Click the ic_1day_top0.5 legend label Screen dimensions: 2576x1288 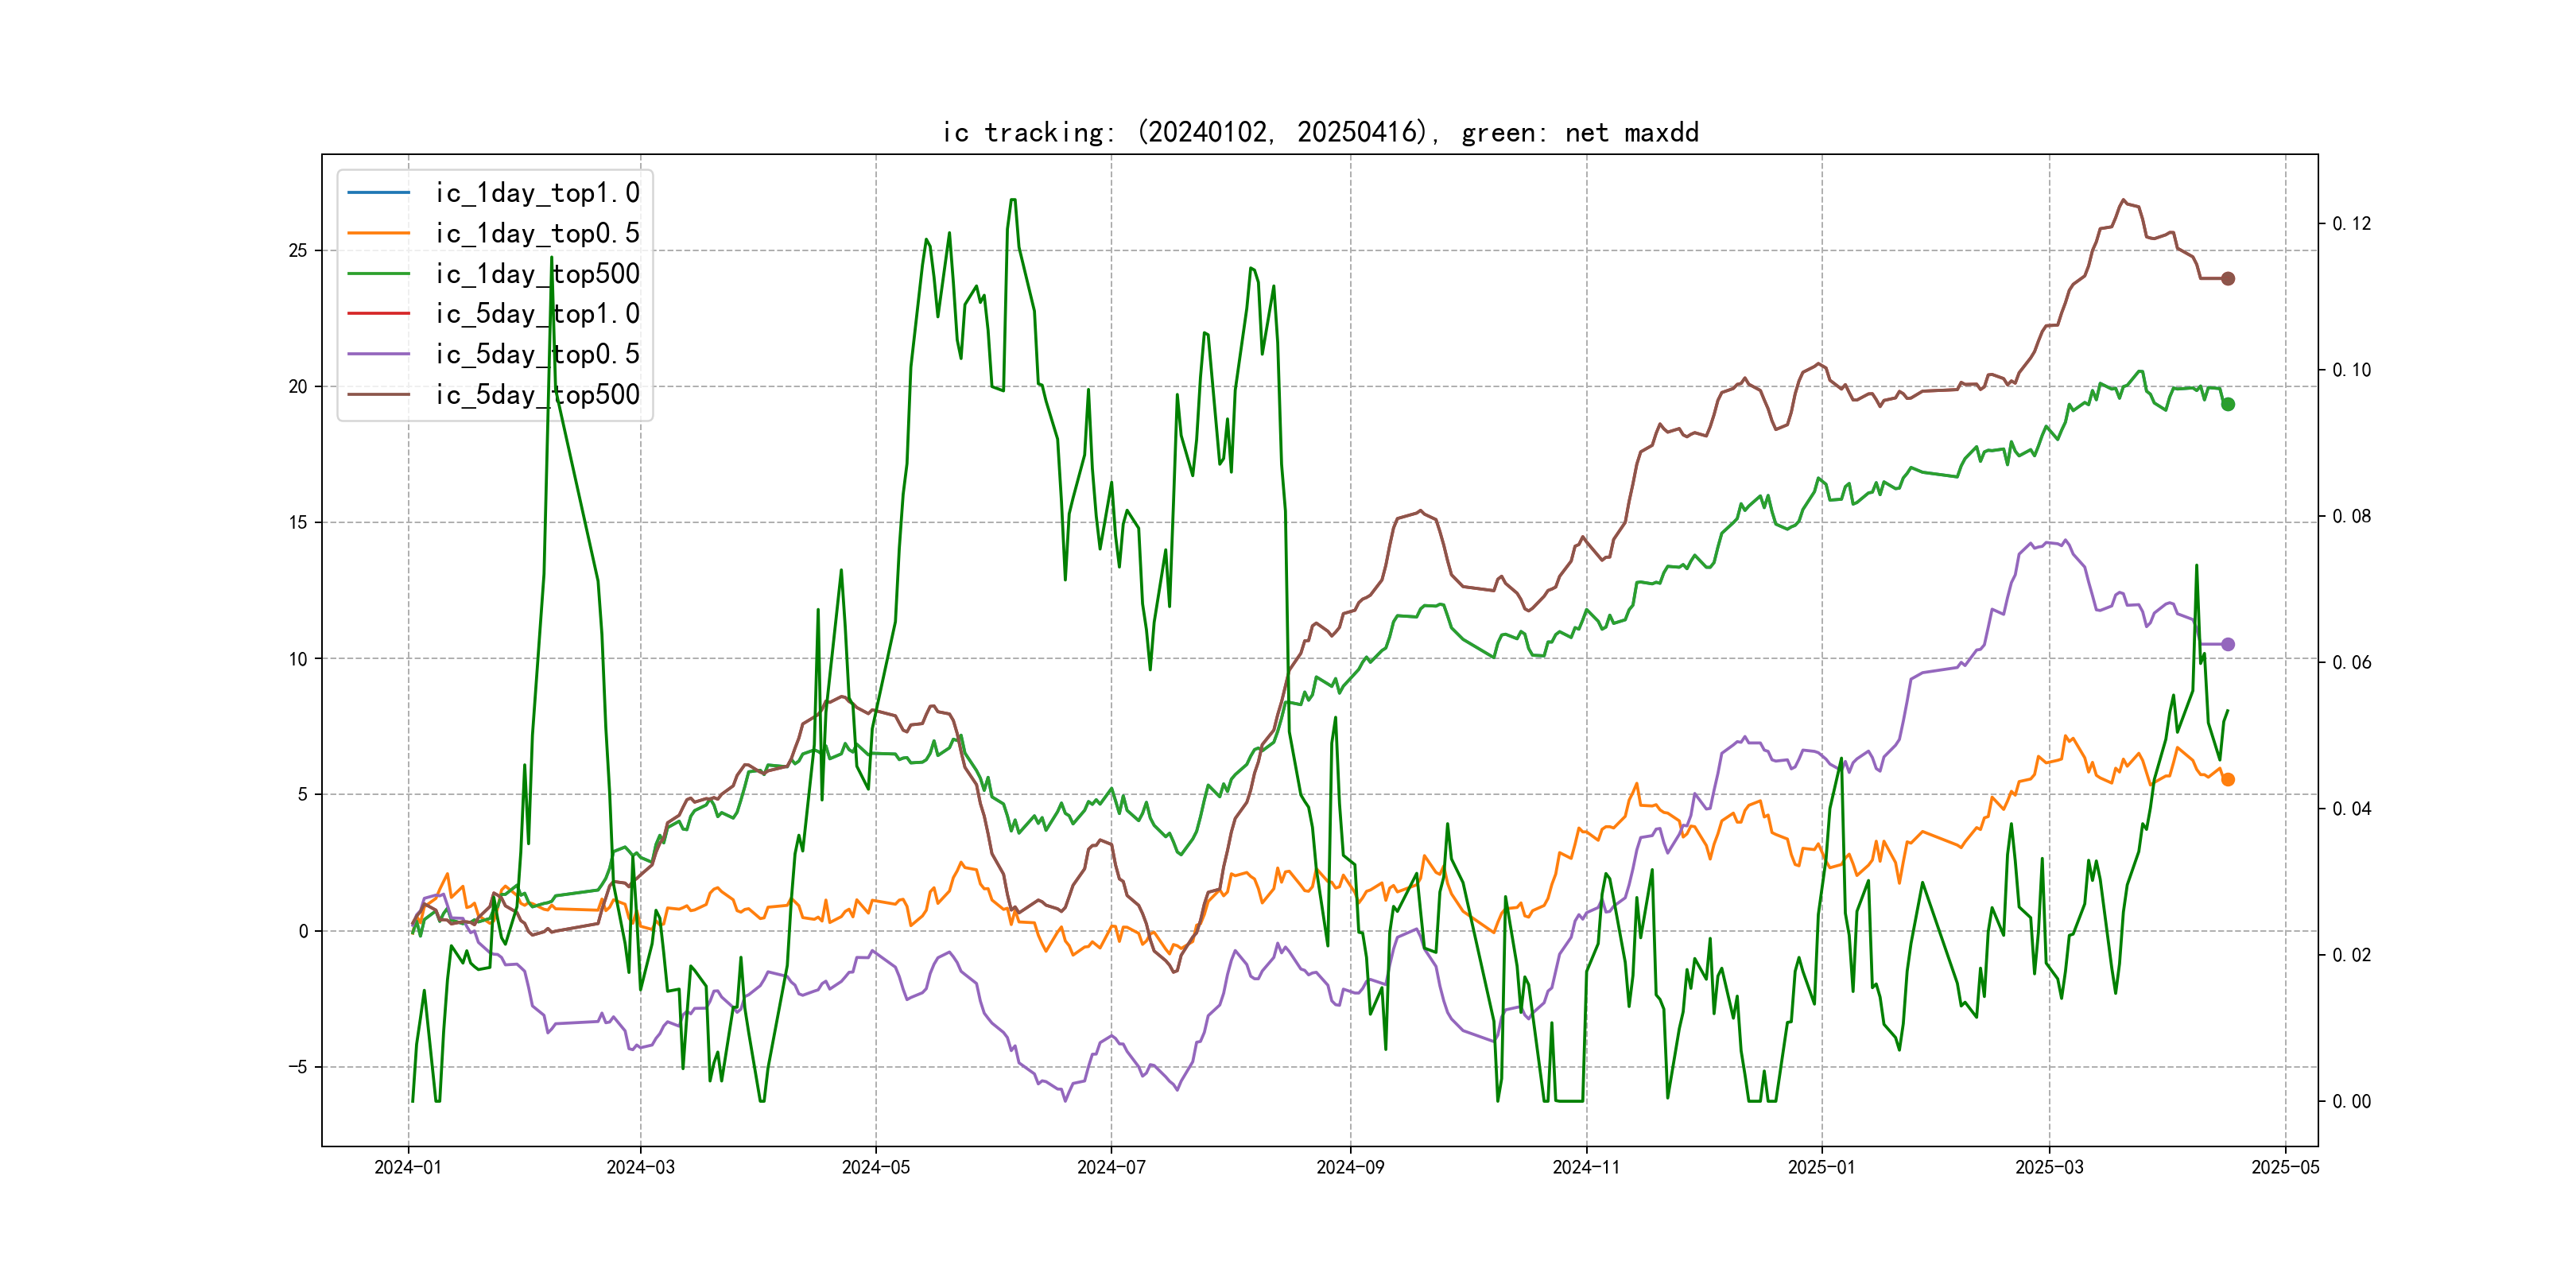pos(536,233)
